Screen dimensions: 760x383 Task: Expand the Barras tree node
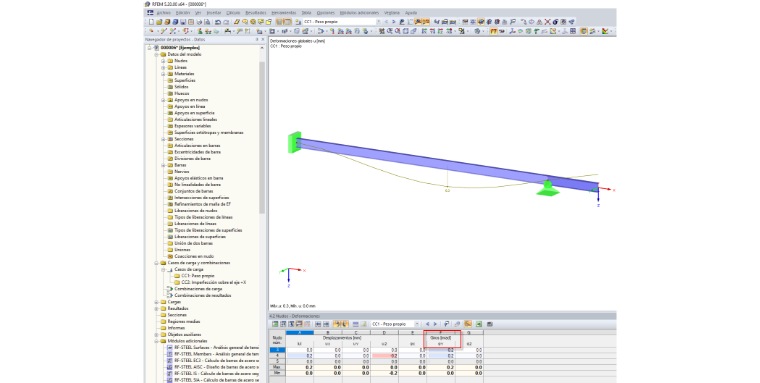point(163,165)
